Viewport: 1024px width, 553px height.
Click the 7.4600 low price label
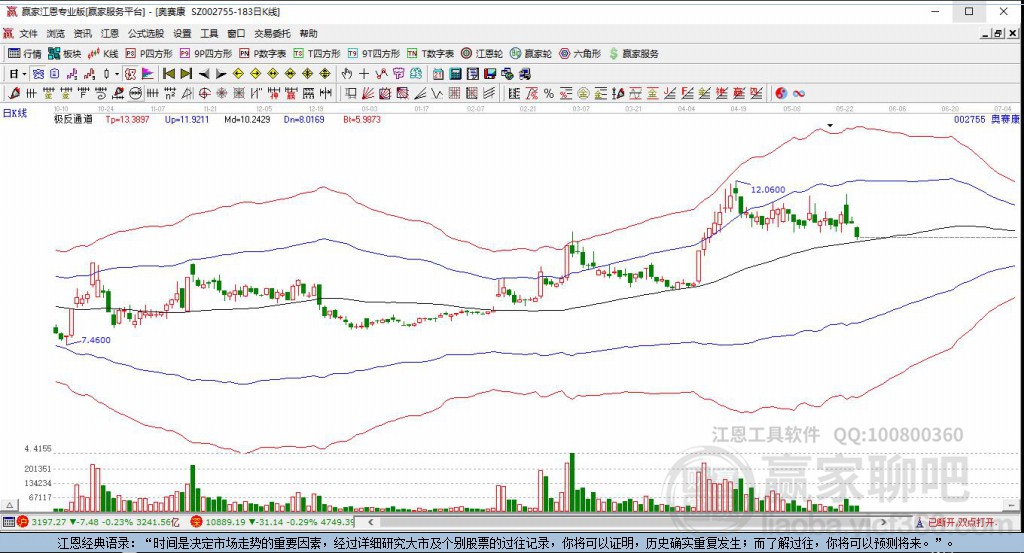point(96,340)
